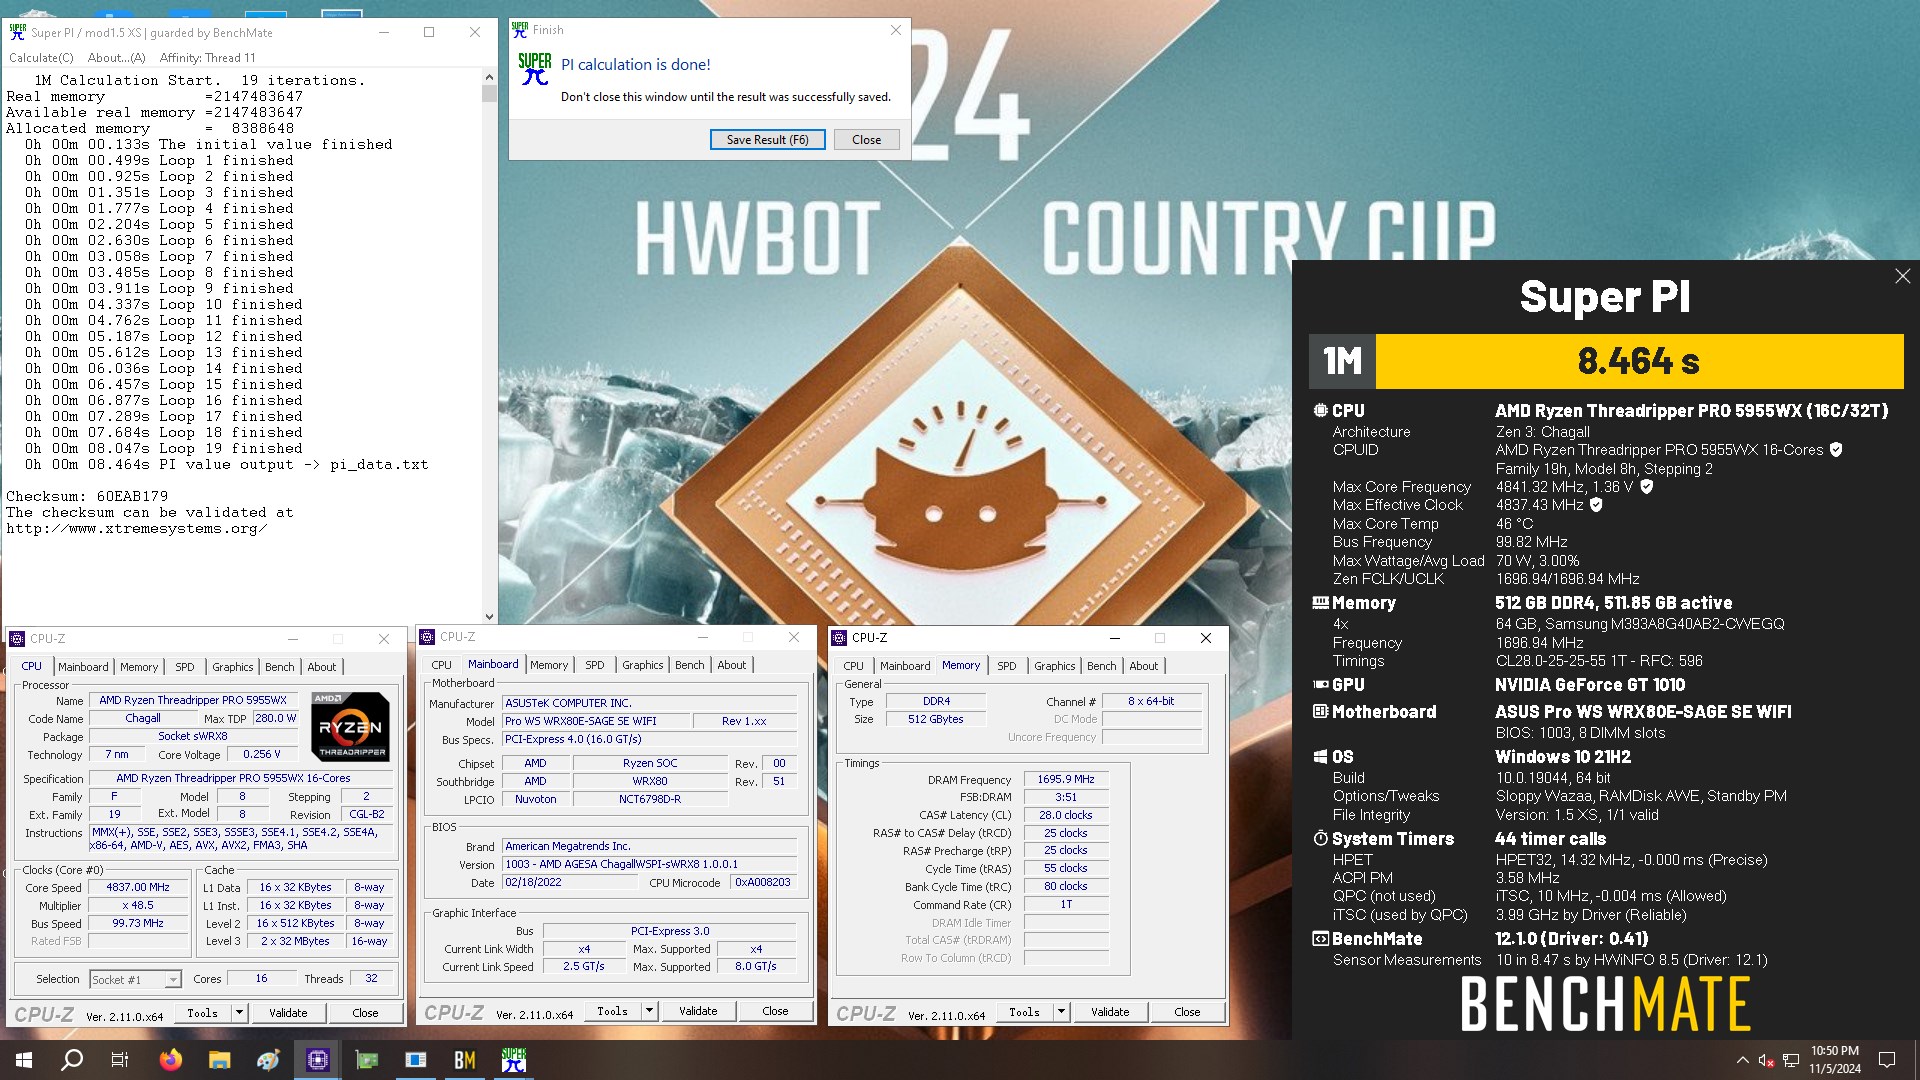1920x1080 pixels.
Task: Click the volume muted tray icon
Action: click(x=1766, y=1060)
